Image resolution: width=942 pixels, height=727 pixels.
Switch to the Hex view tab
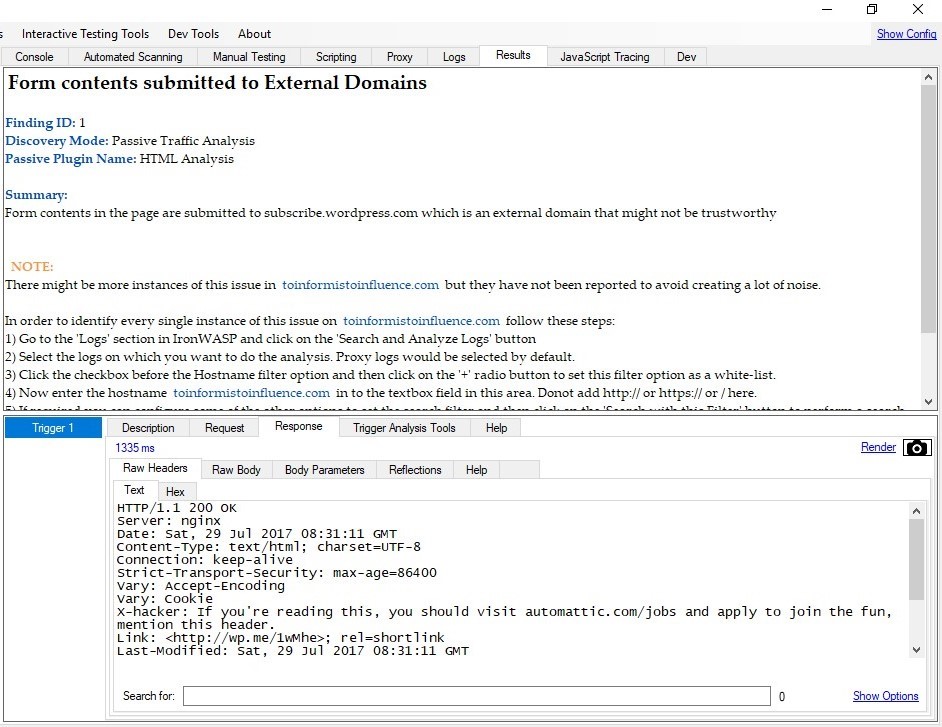(x=175, y=492)
